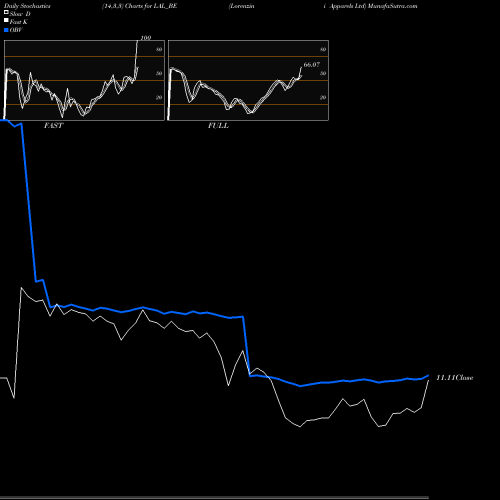Screen dimensions: 500x500
Task: Click the blue OBV legend swatch
Action: [6, 30]
